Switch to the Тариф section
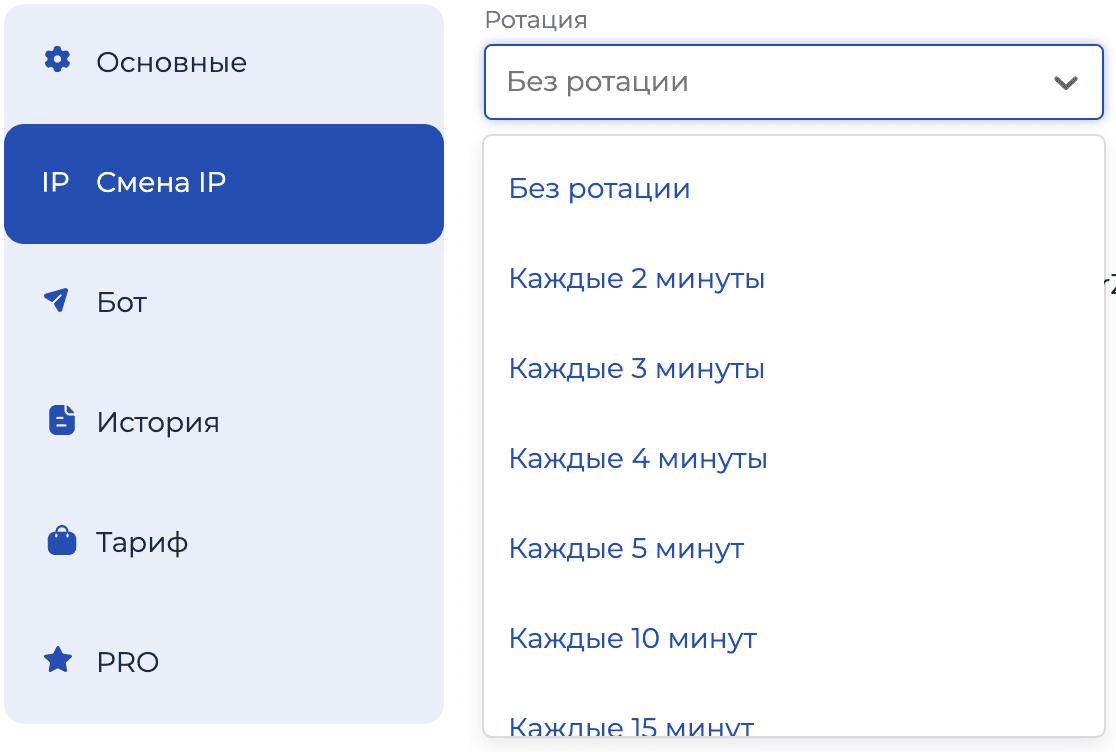 click(x=140, y=541)
